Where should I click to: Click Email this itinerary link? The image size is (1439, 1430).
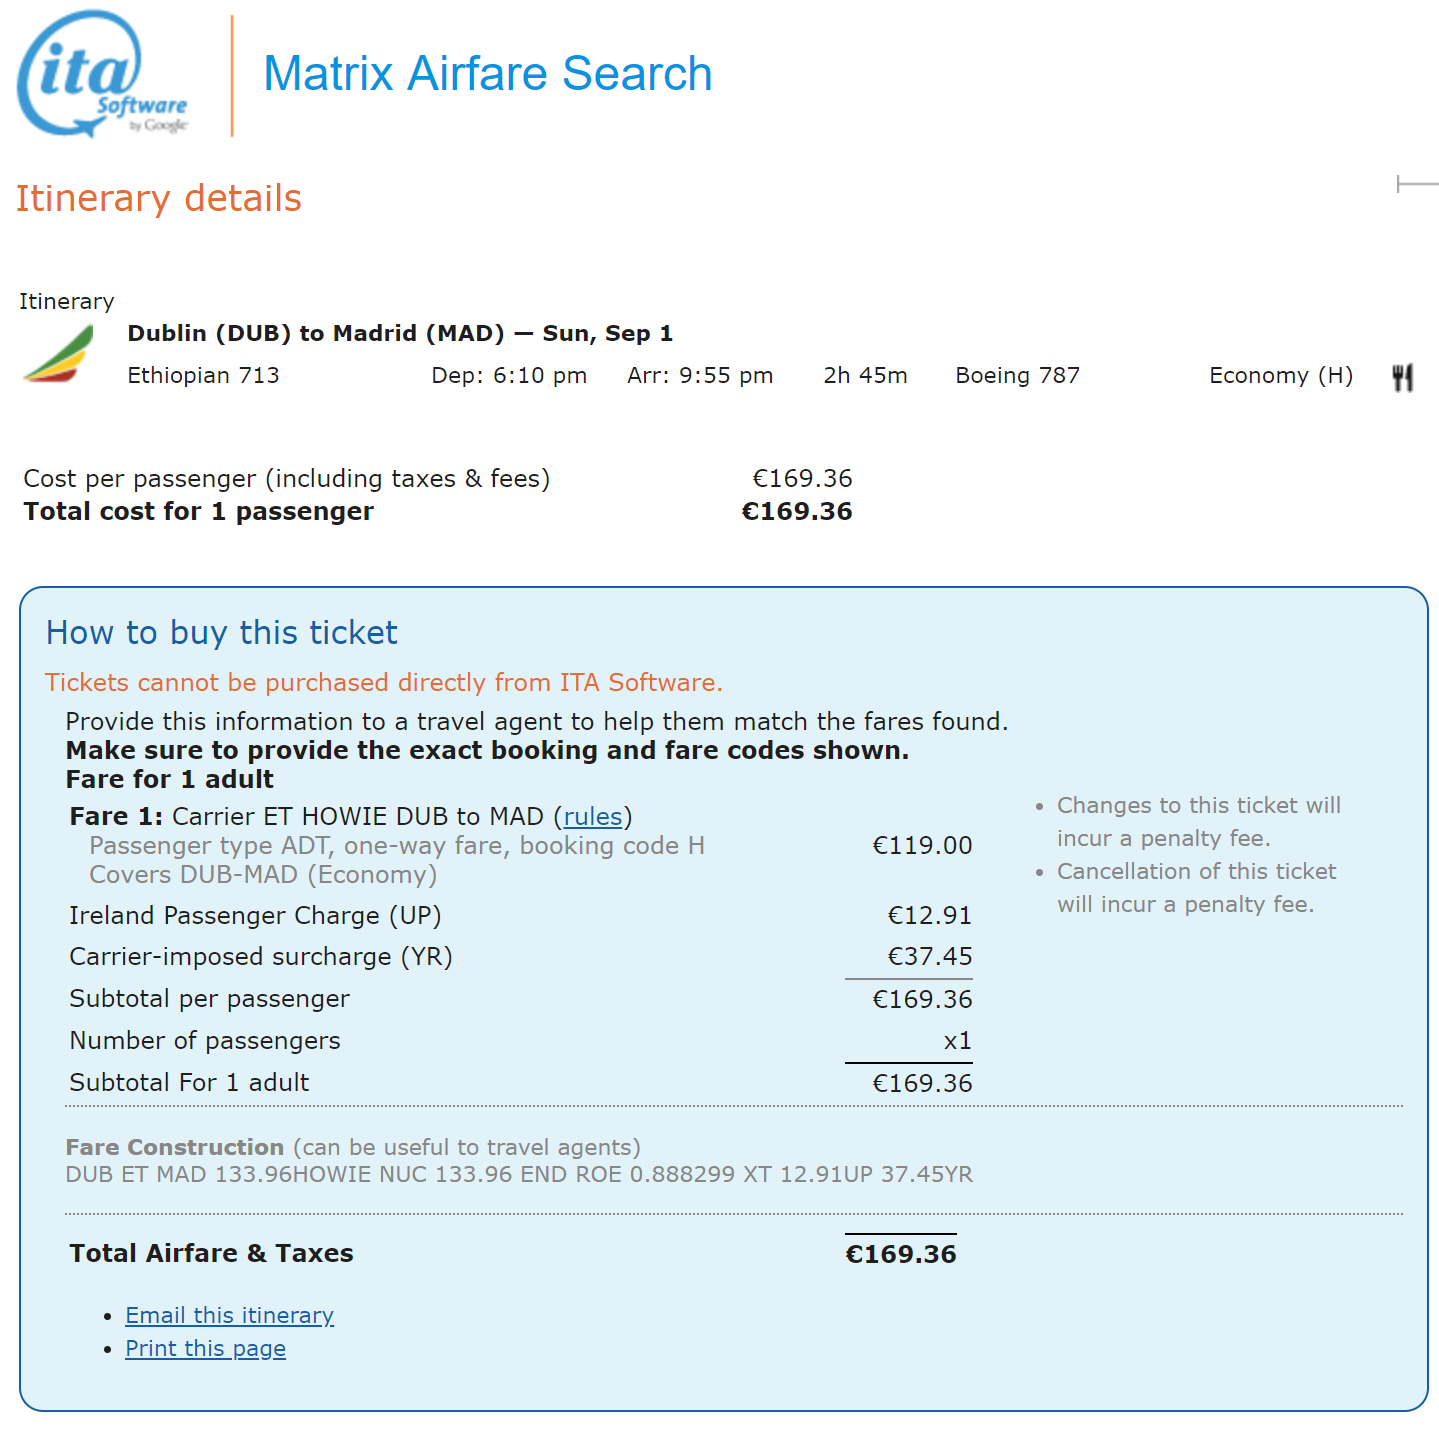(229, 1315)
